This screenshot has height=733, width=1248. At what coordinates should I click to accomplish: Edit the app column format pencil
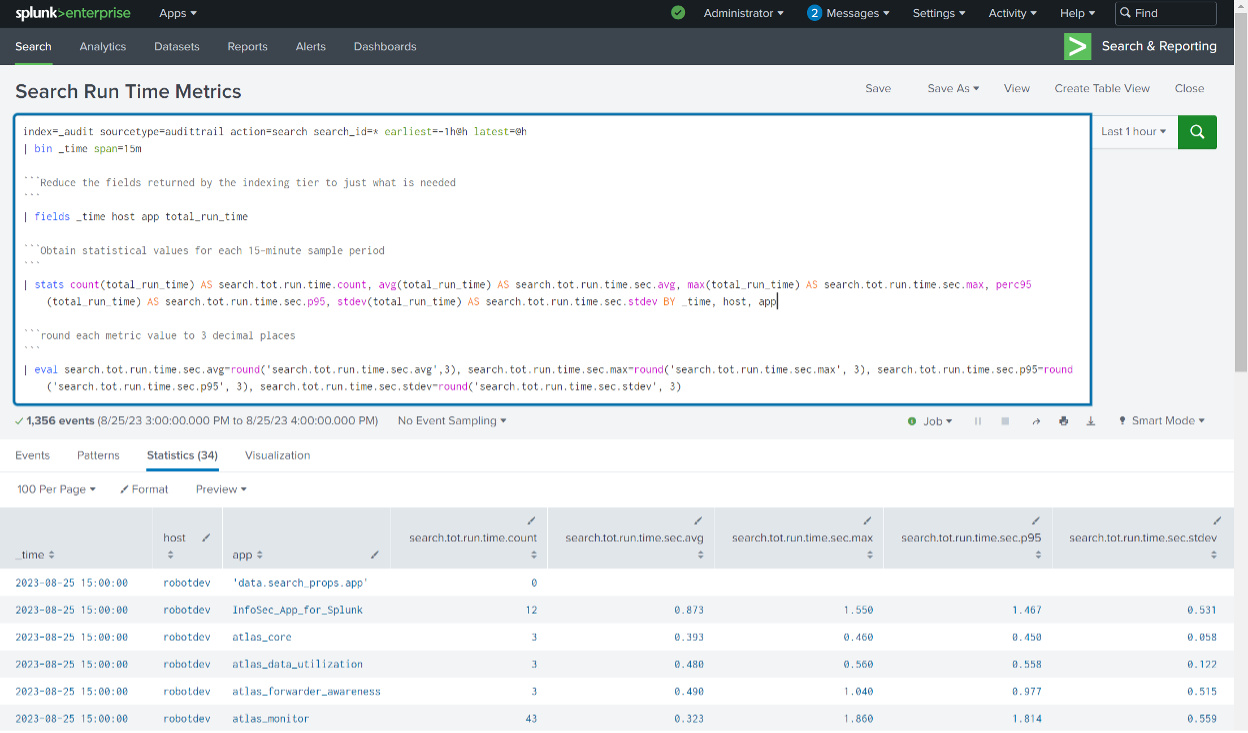[x=375, y=554]
